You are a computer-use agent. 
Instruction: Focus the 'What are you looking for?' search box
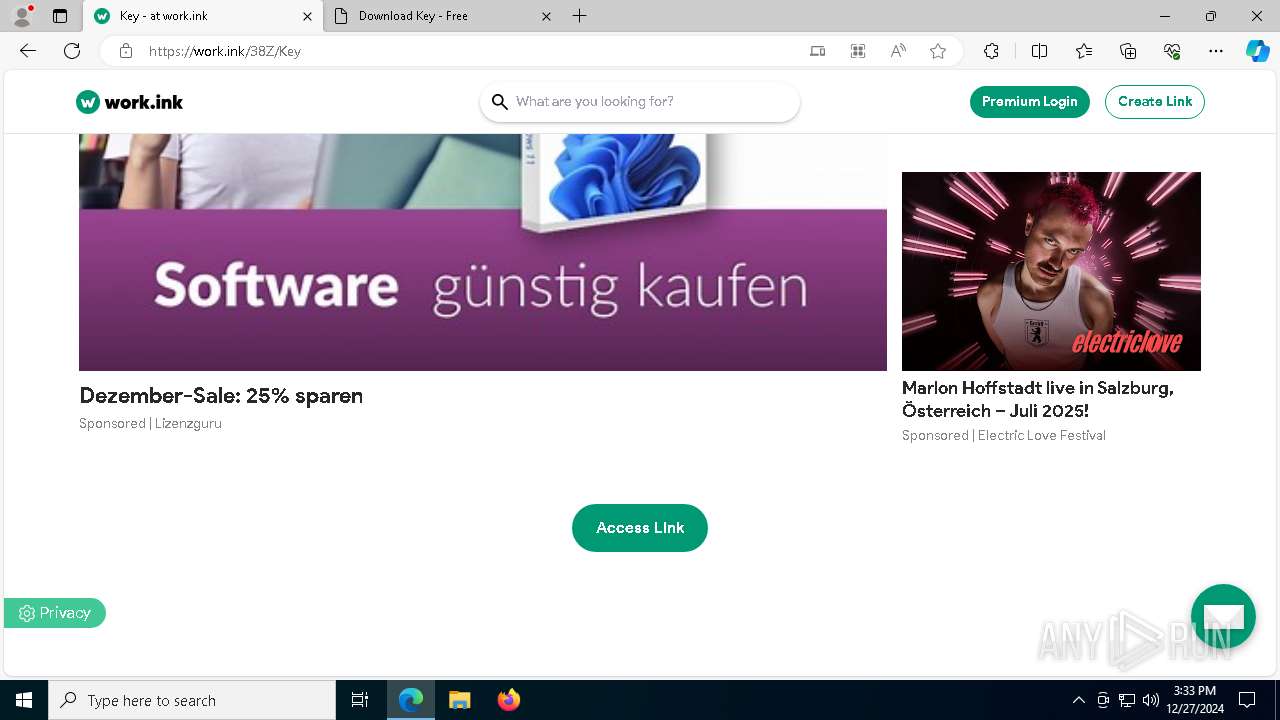pyautogui.click(x=640, y=102)
